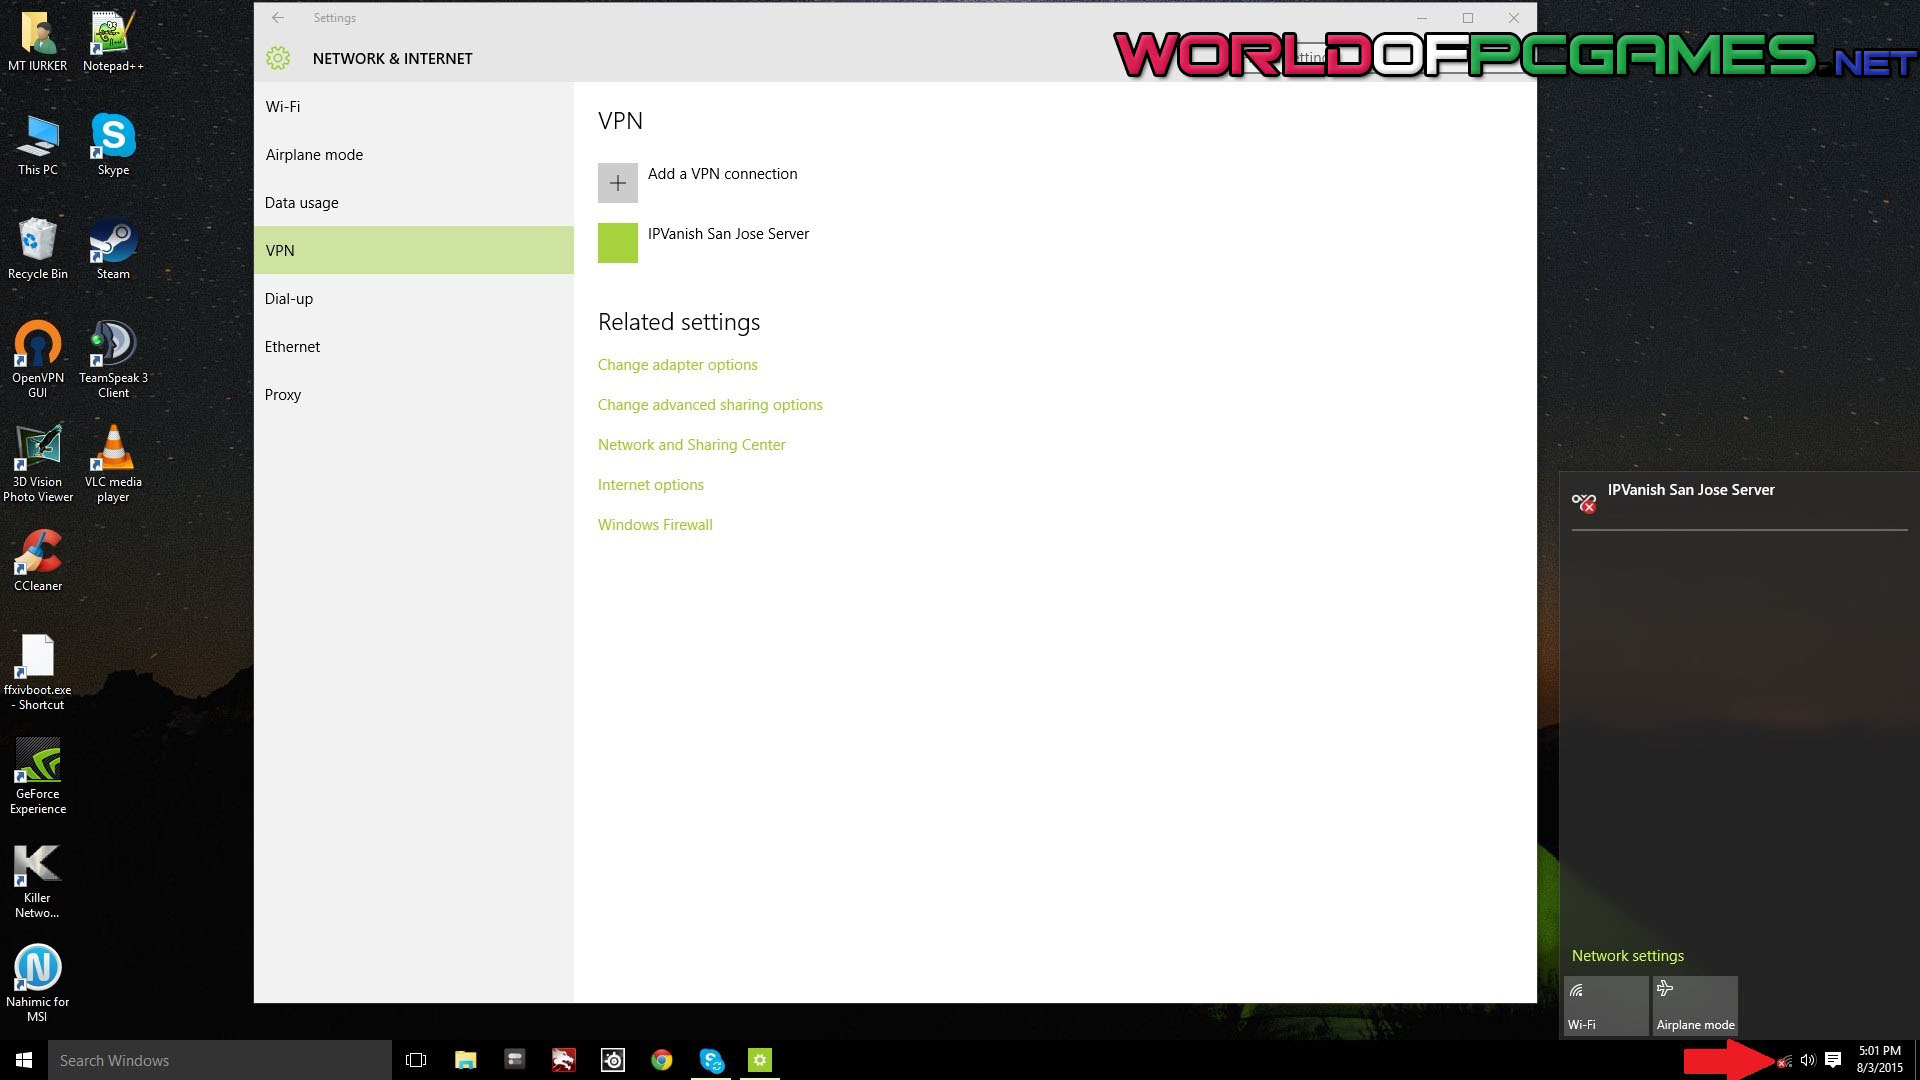The image size is (1920, 1080).
Task: Open the MT IURKER user folder icon
Action: pos(38,42)
